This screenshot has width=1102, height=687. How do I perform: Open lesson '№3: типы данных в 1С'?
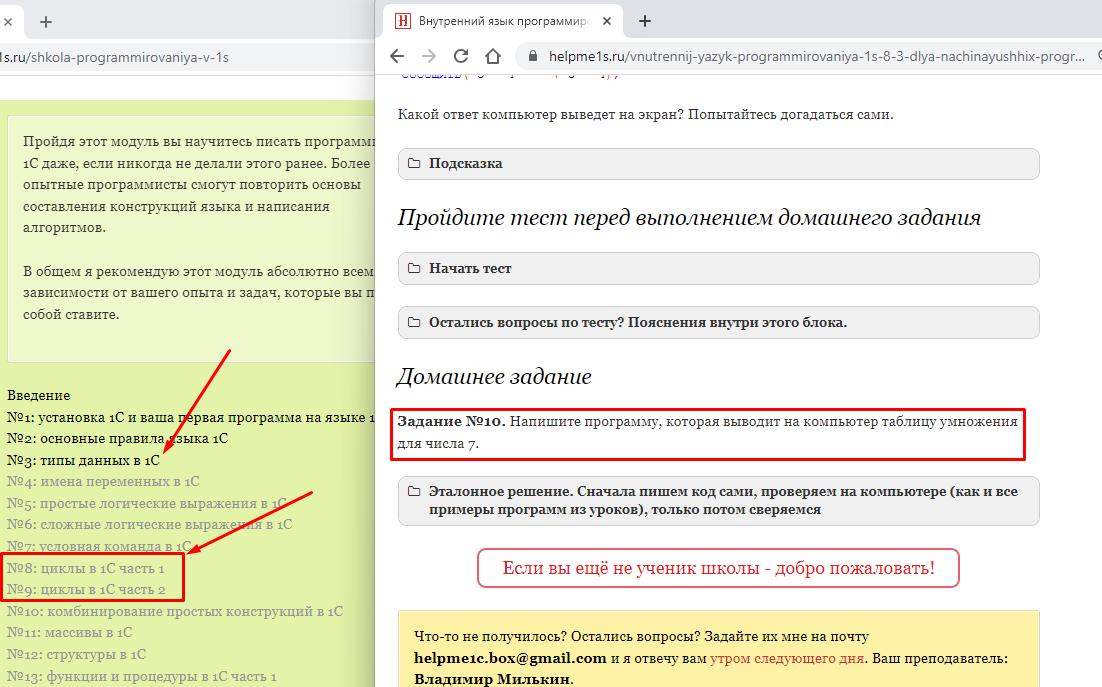pos(84,460)
